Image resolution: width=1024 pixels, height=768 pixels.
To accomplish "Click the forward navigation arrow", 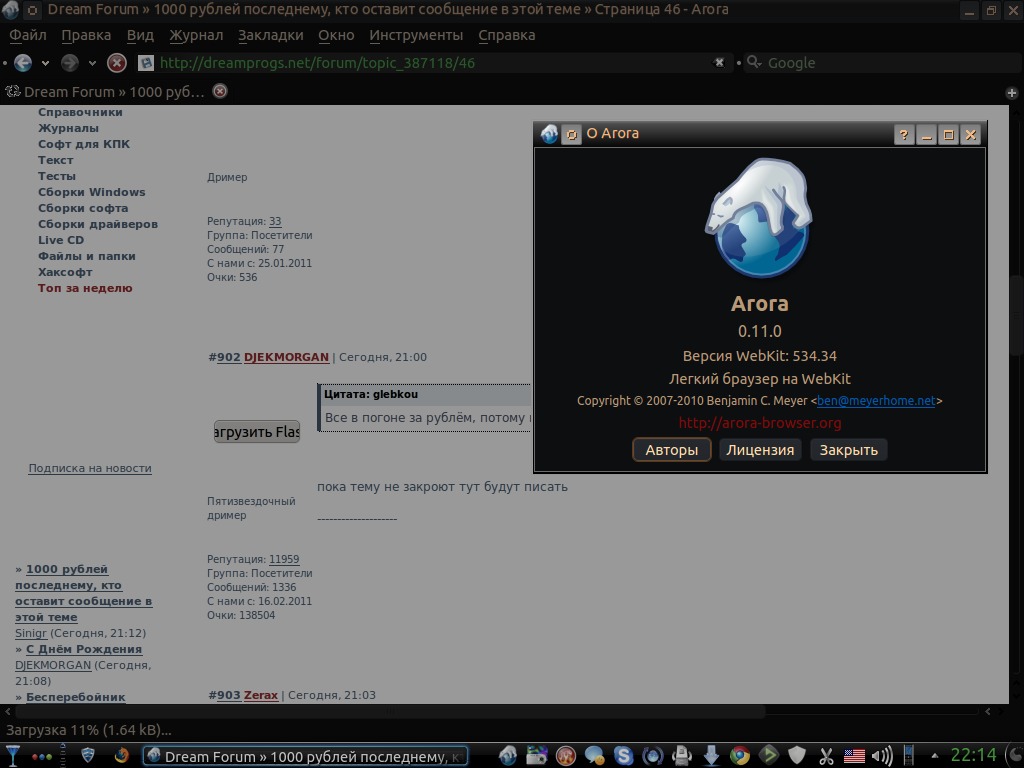I will (70, 63).
